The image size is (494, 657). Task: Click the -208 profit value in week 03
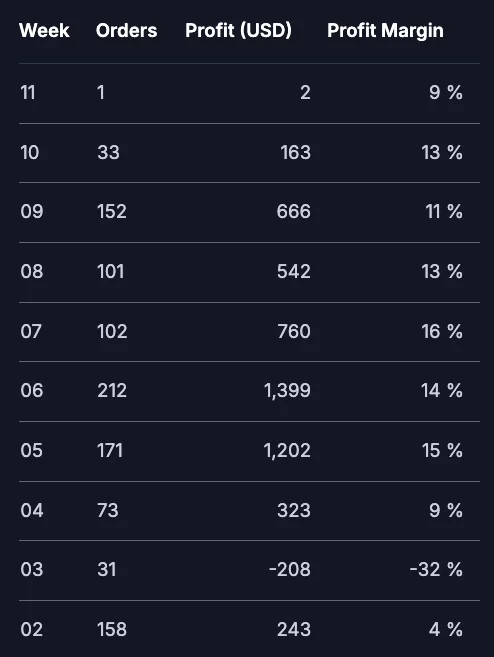tap(290, 569)
